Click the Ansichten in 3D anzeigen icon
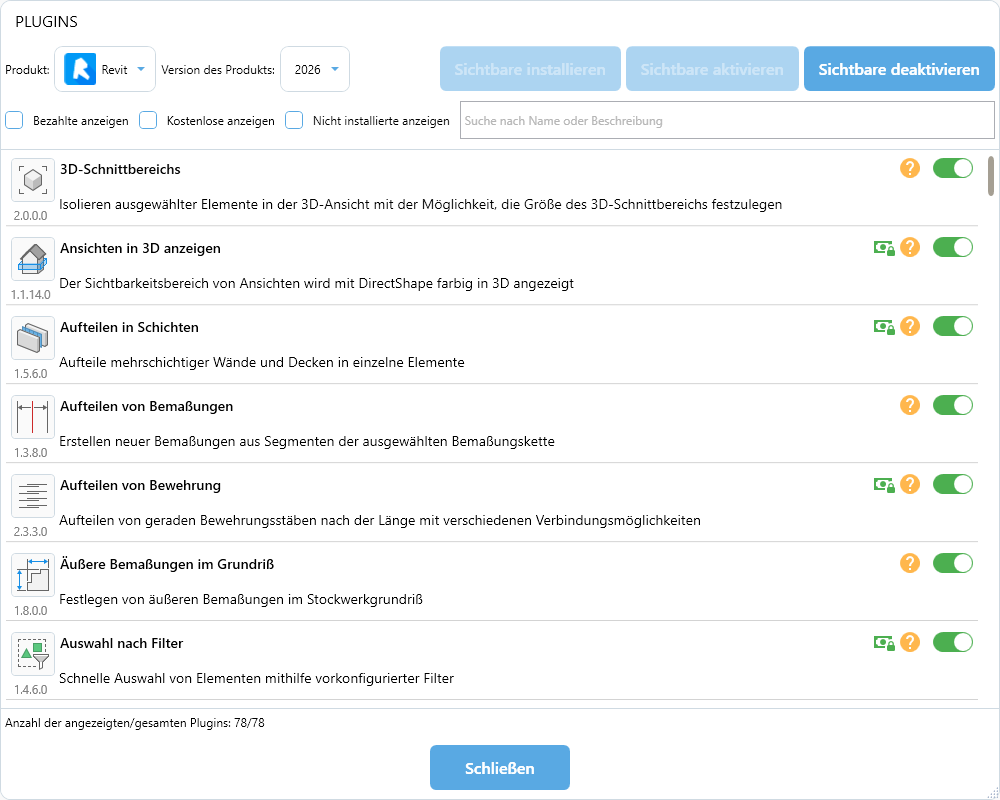Viewport: 1000px width, 800px height. click(x=33, y=259)
